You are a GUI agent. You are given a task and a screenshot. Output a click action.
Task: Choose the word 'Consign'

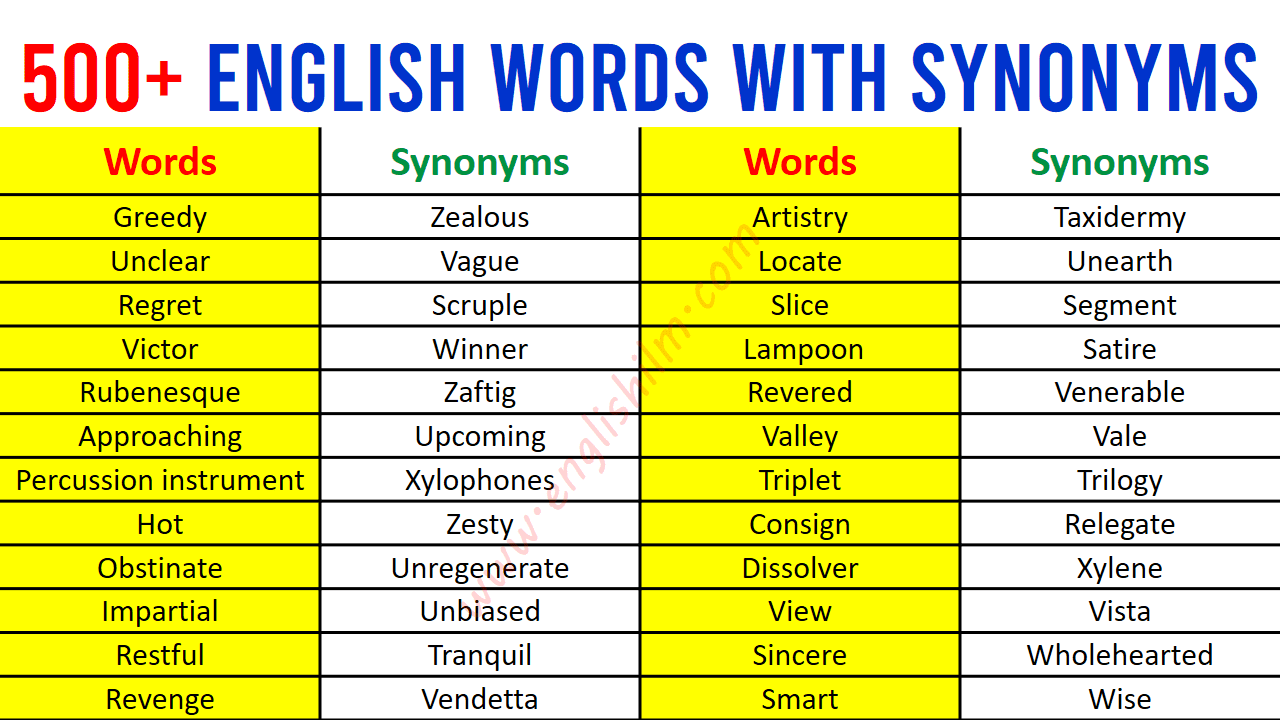pyautogui.click(x=800, y=525)
